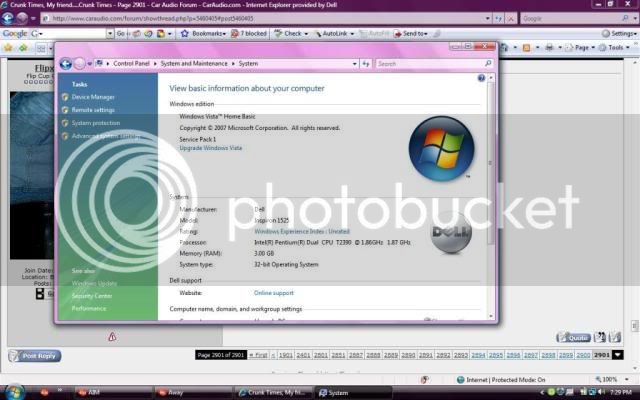Click the report post warning icon
The height and width of the screenshot is (400, 640).
(112, 337)
